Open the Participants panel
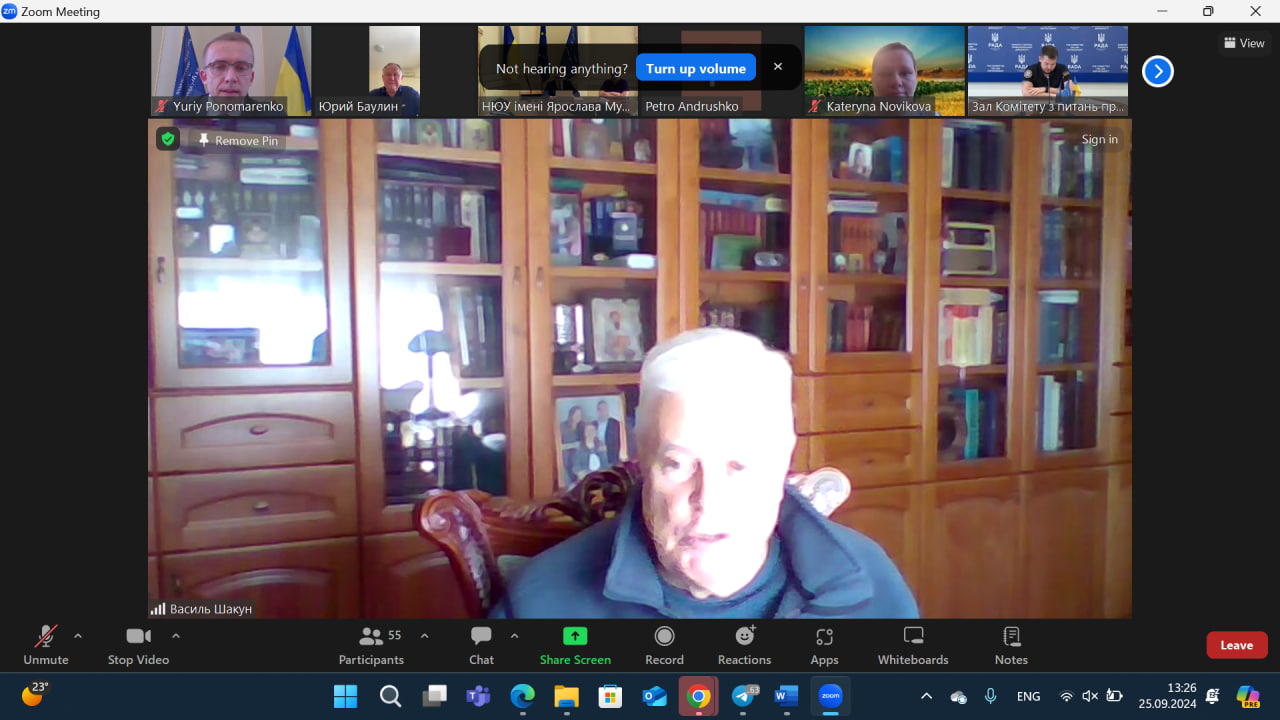The width and height of the screenshot is (1280, 720). pyautogui.click(x=371, y=645)
